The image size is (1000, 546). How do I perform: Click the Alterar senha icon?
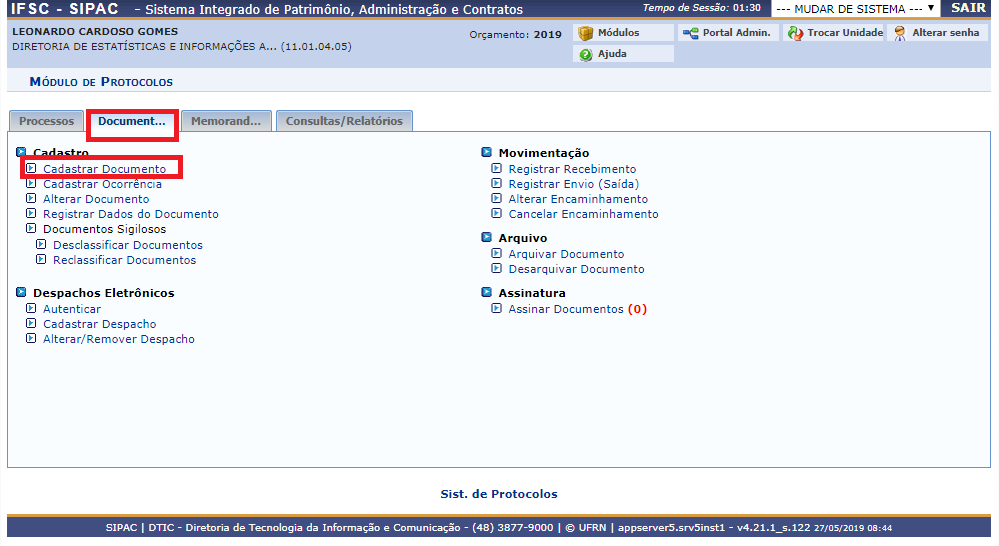(x=899, y=33)
